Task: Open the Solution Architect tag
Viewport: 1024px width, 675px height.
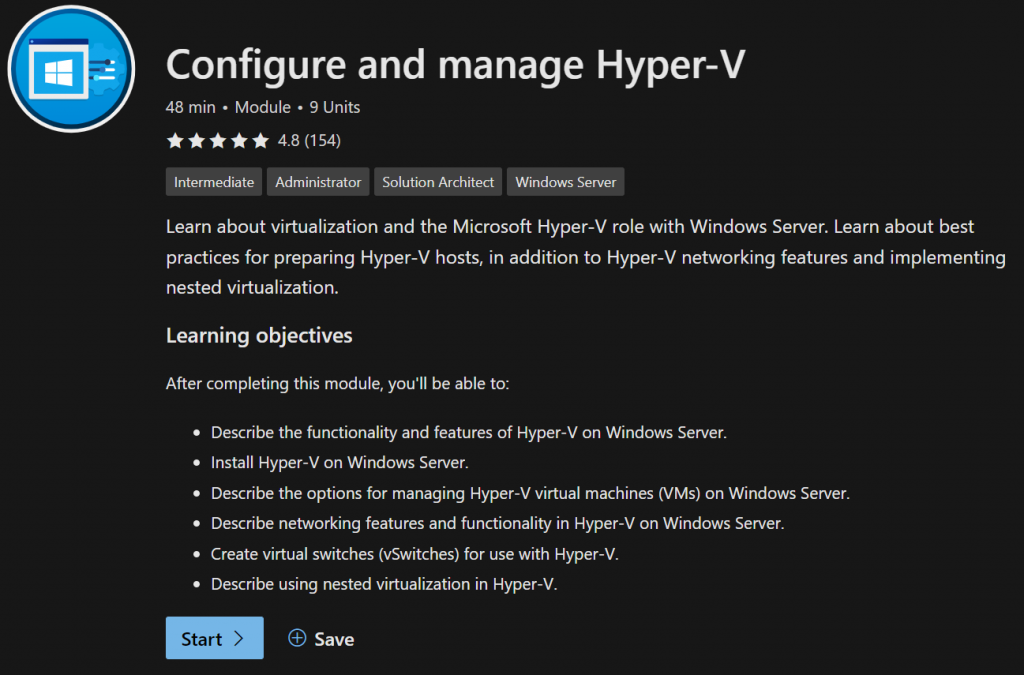Action: (x=438, y=182)
